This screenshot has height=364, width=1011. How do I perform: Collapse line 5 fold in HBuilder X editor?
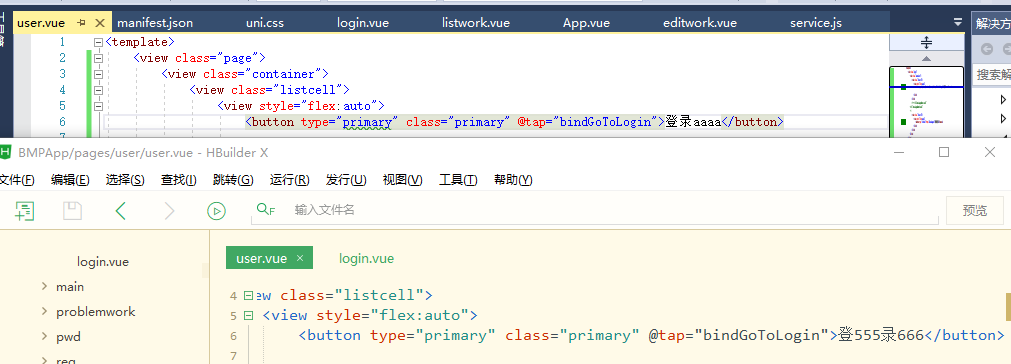click(x=248, y=316)
